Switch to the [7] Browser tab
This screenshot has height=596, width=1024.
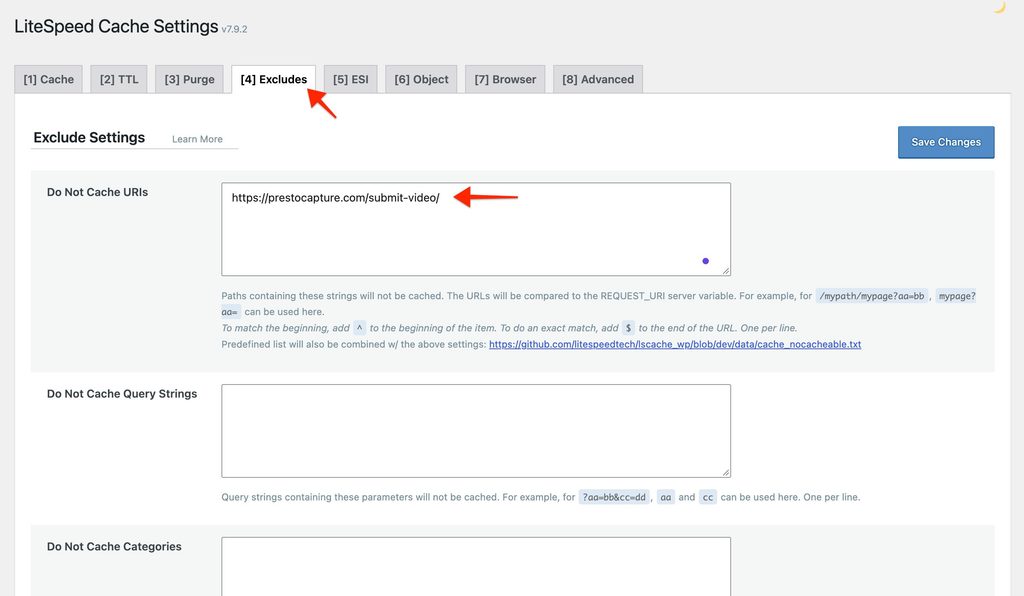pos(505,79)
